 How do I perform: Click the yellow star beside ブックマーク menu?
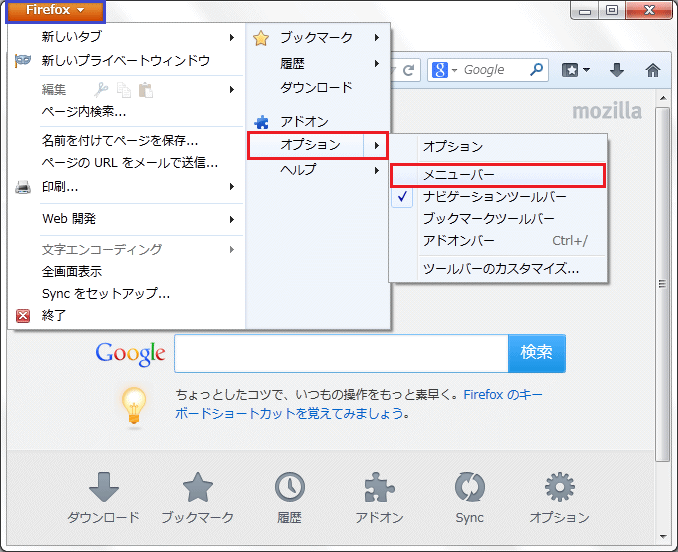(x=261, y=38)
